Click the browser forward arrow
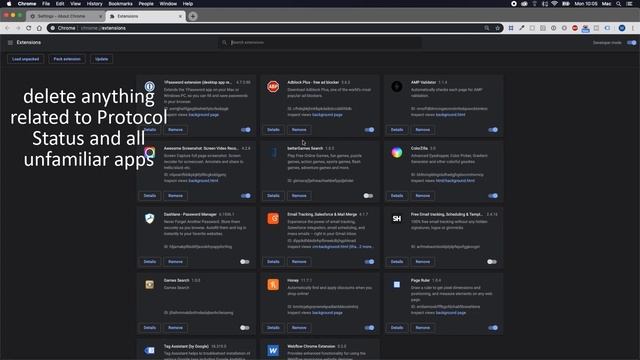Screen dimensions: 640x360 coord(18,28)
